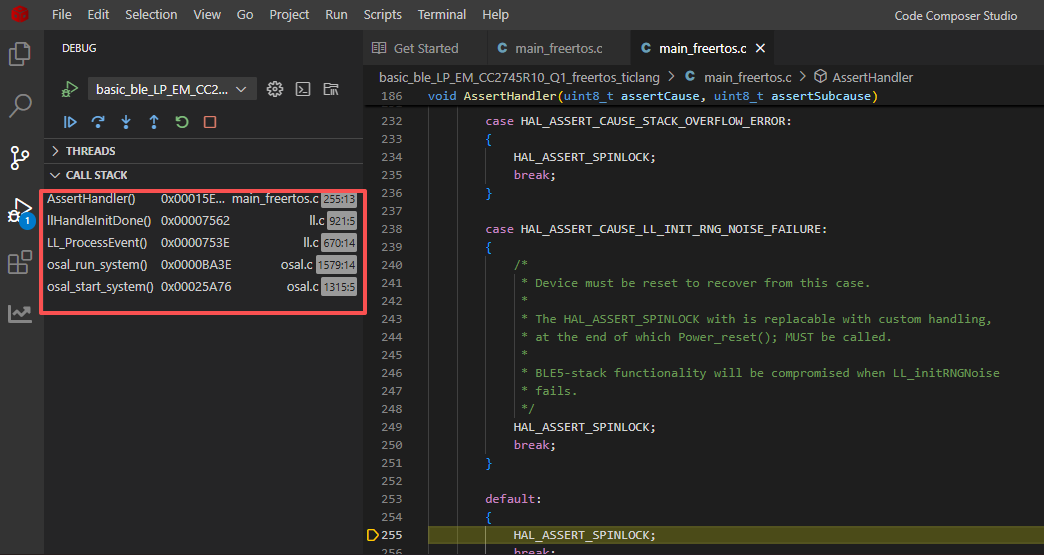Open the Terminal menu
The height and width of the screenshot is (555, 1044).
pyautogui.click(x=441, y=15)
